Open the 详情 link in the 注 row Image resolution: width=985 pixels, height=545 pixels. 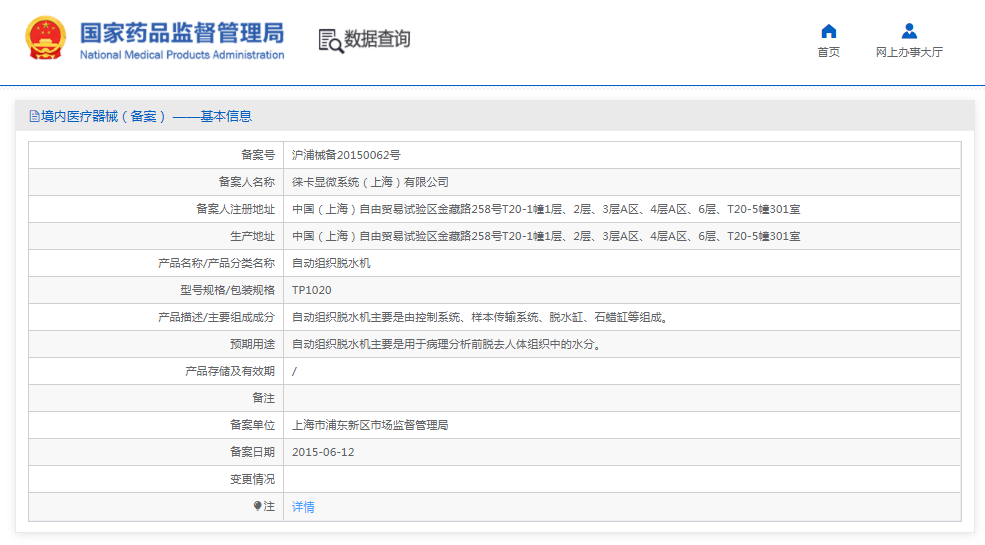tap(303, 507)
